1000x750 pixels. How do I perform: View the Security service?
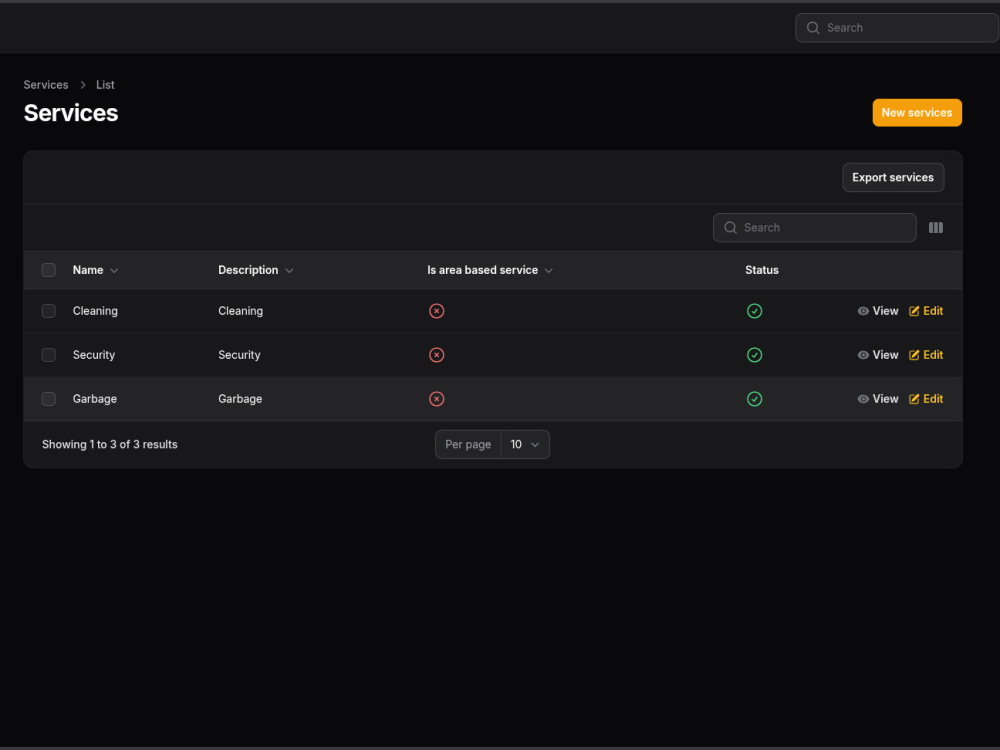(878, 355)
